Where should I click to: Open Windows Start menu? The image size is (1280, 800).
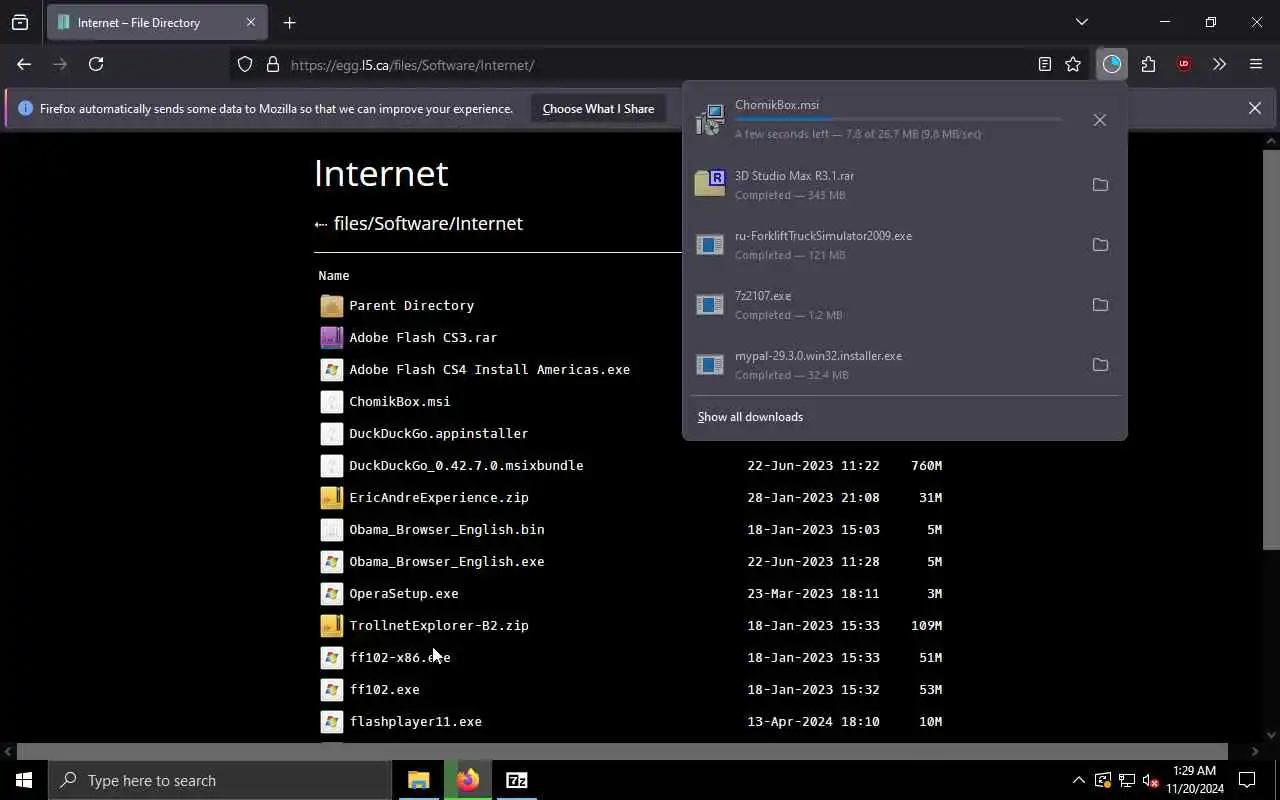point(24,780)
